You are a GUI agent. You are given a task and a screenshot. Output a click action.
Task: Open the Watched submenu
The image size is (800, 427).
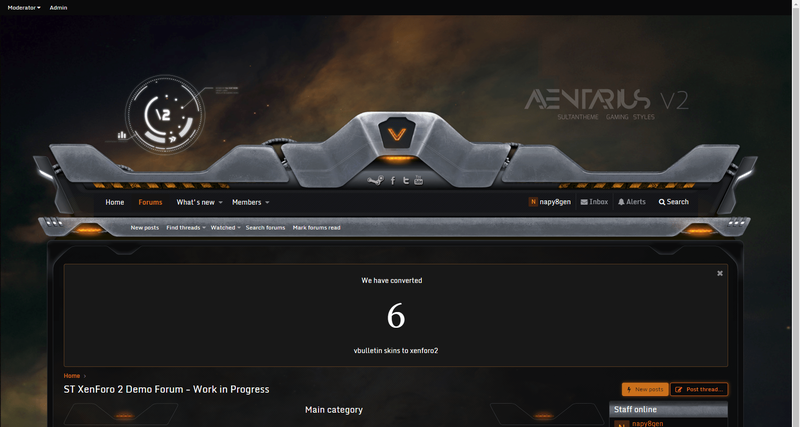[225, 228]
